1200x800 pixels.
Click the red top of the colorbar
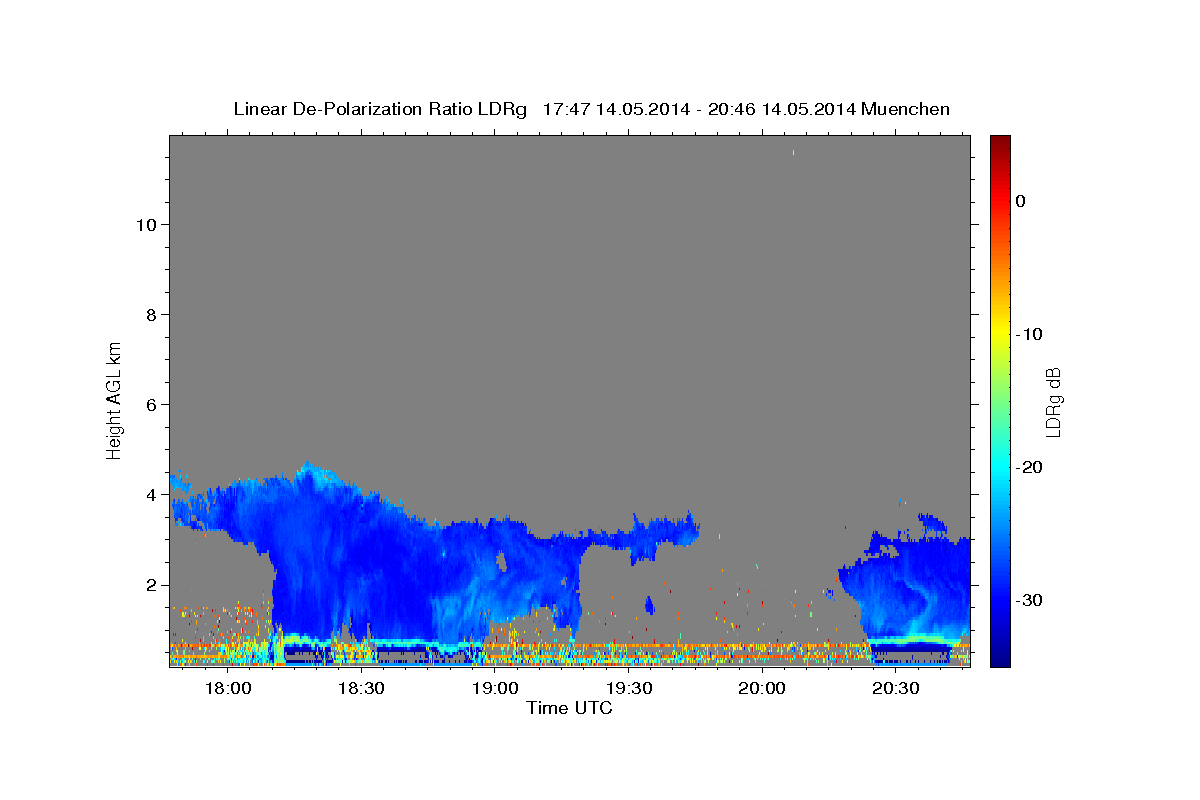[x=1000, y=143]
